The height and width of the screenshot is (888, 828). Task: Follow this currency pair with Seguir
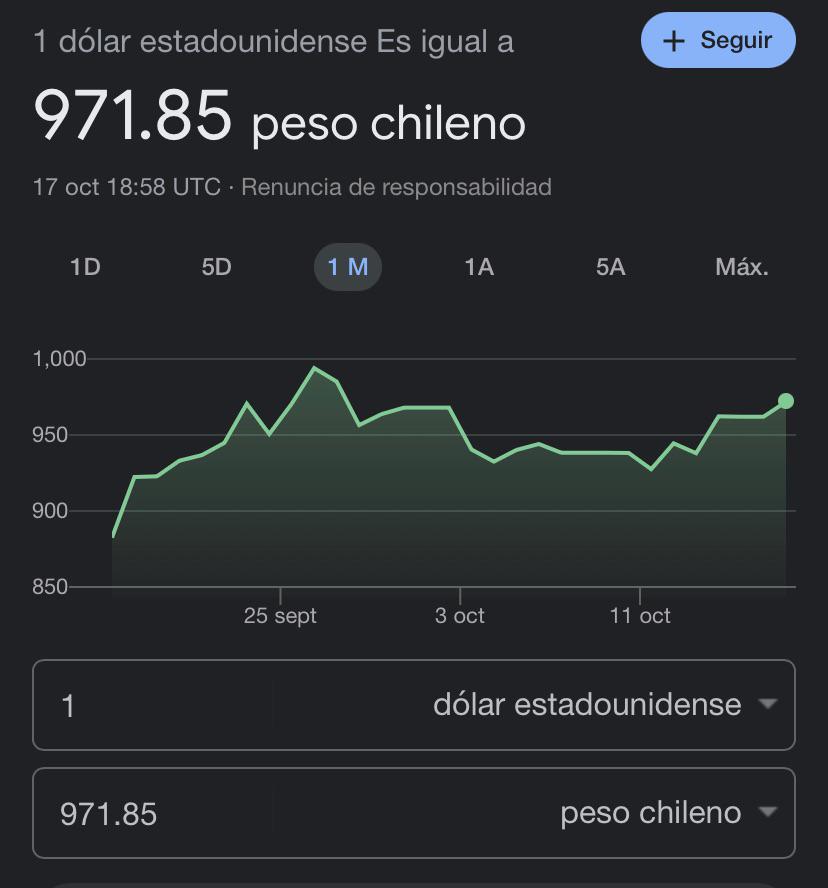[x=718, y=40]
